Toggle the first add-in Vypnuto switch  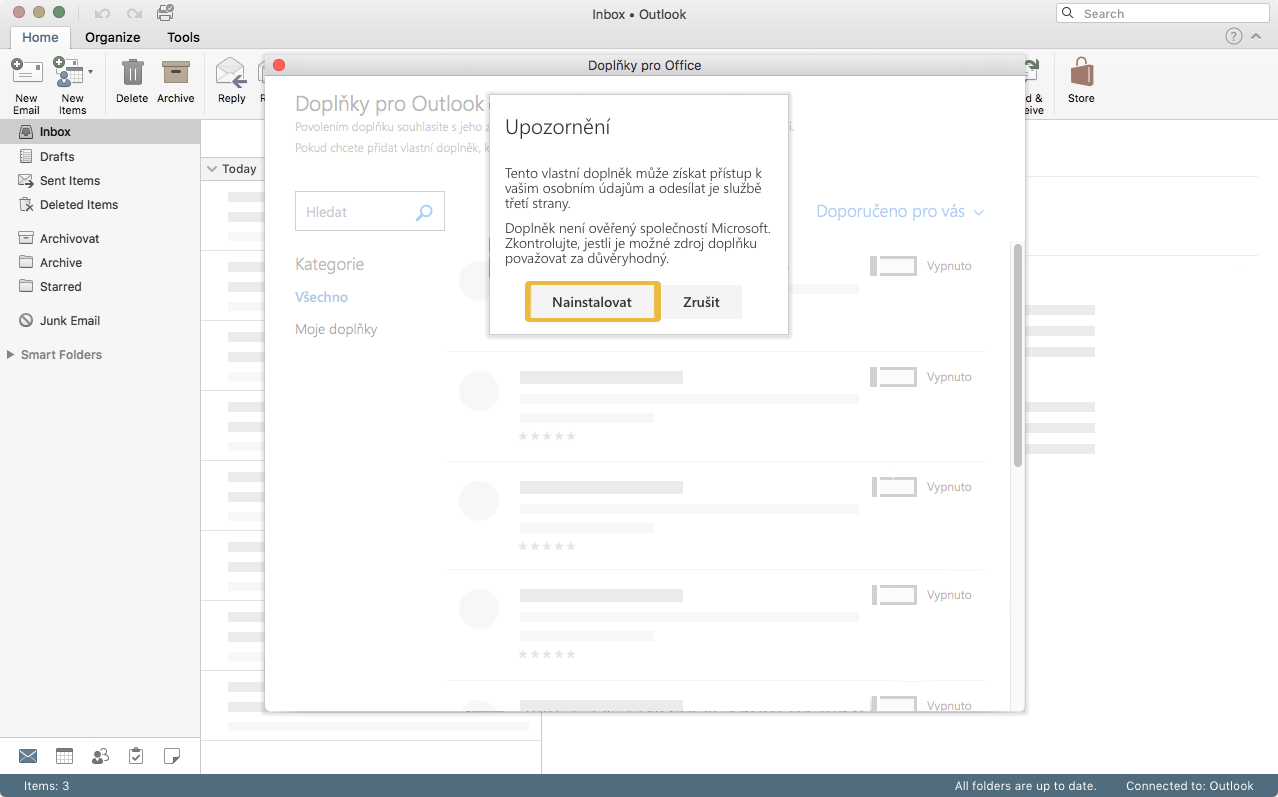[894, 266]
